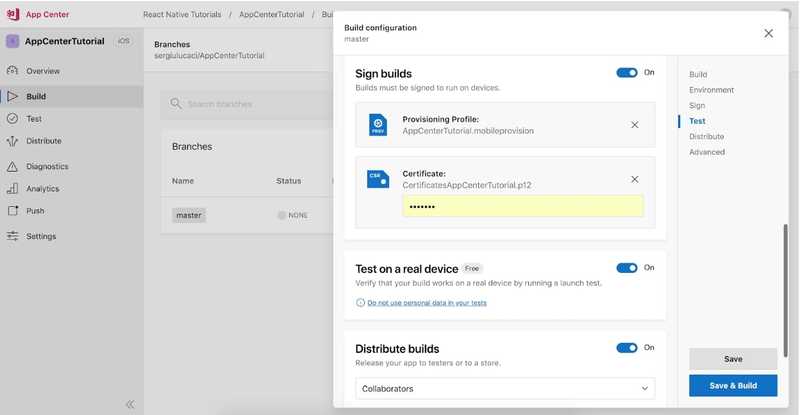800x415 pixels.
Task: Click the provisioning profile file icon
Action: pos(378,125)
